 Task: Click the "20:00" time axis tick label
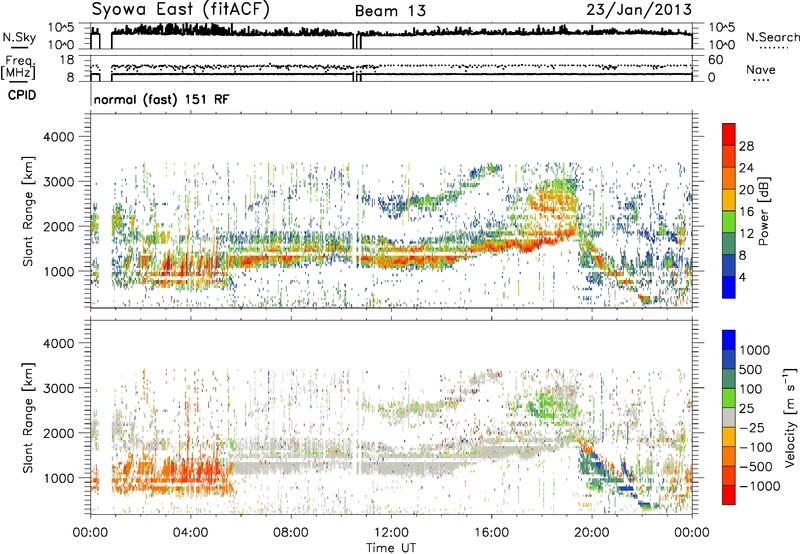pyautogui.click(x=591, y=533)
